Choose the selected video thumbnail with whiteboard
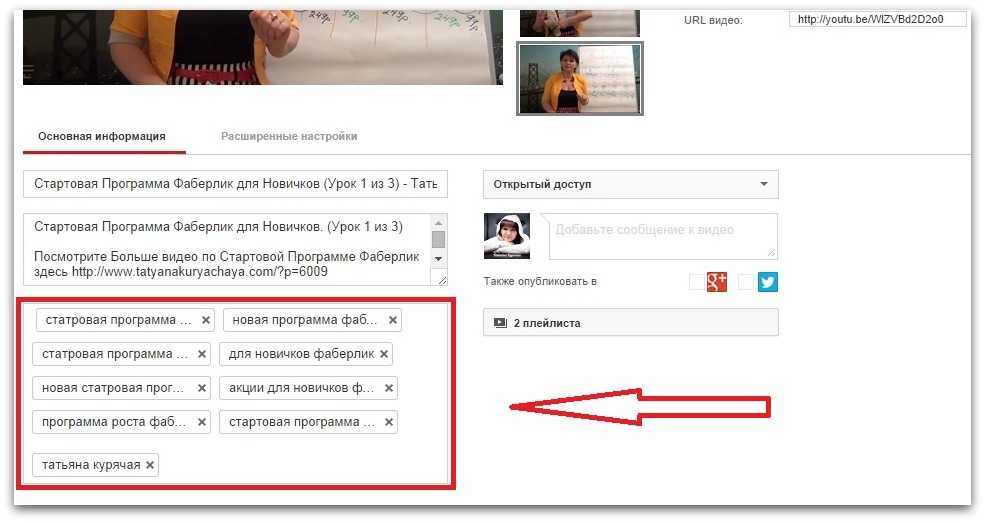Screen dimensions: 985x523 point(580,78)
